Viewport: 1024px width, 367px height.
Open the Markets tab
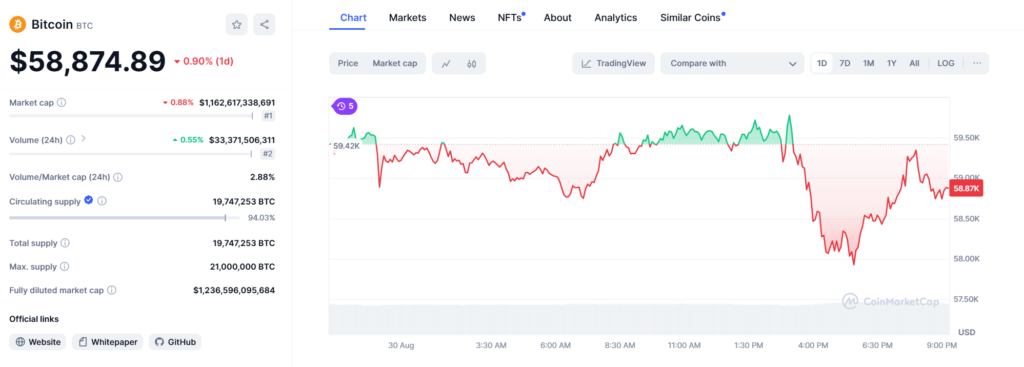click(x=408, y=18)
